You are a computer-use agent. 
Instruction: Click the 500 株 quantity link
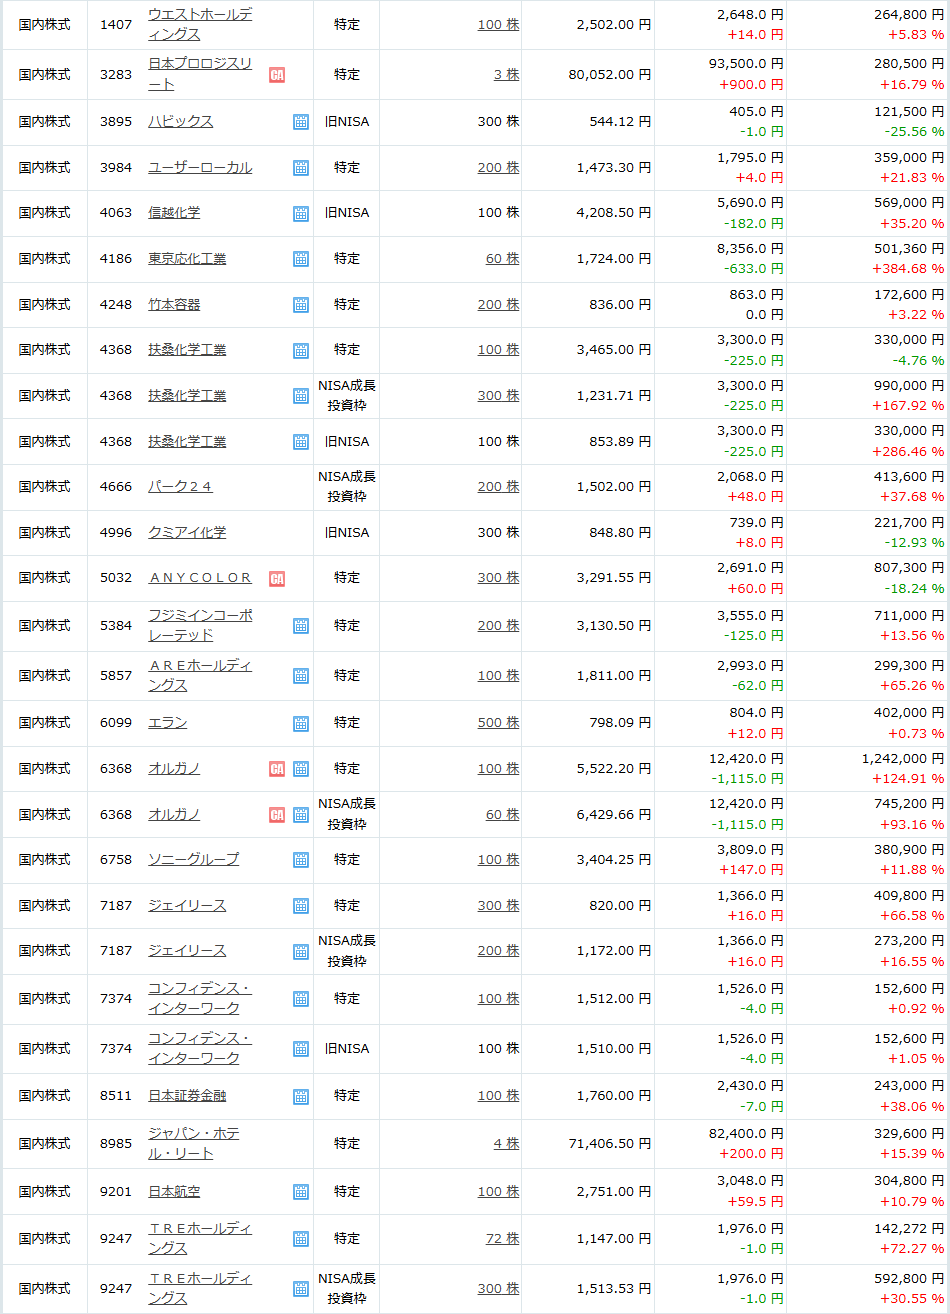point(498,722)
